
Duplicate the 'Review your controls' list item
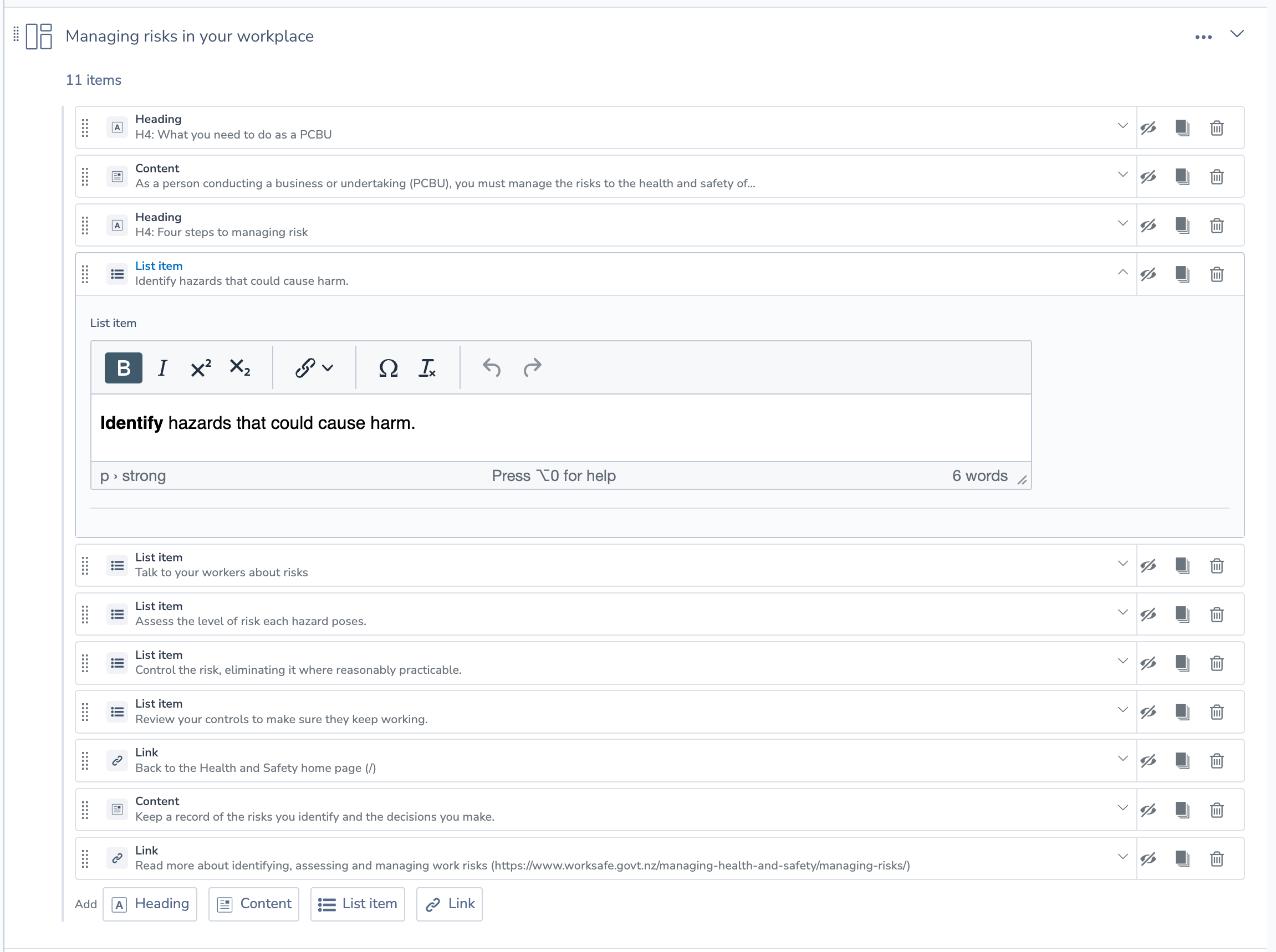pos(1182,712)
